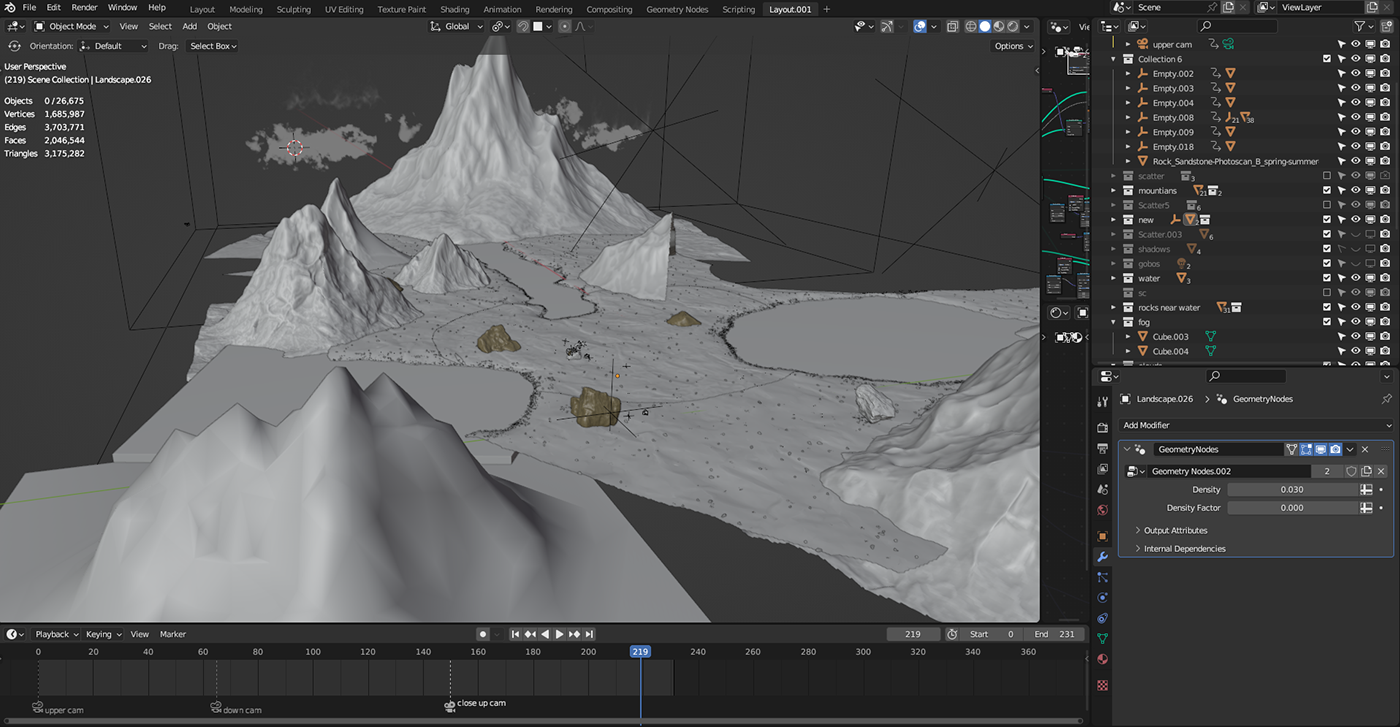This screenshot has height=727, width=1400.
Task: Switch to wireframe viewport shading
Action: point(970,27)
